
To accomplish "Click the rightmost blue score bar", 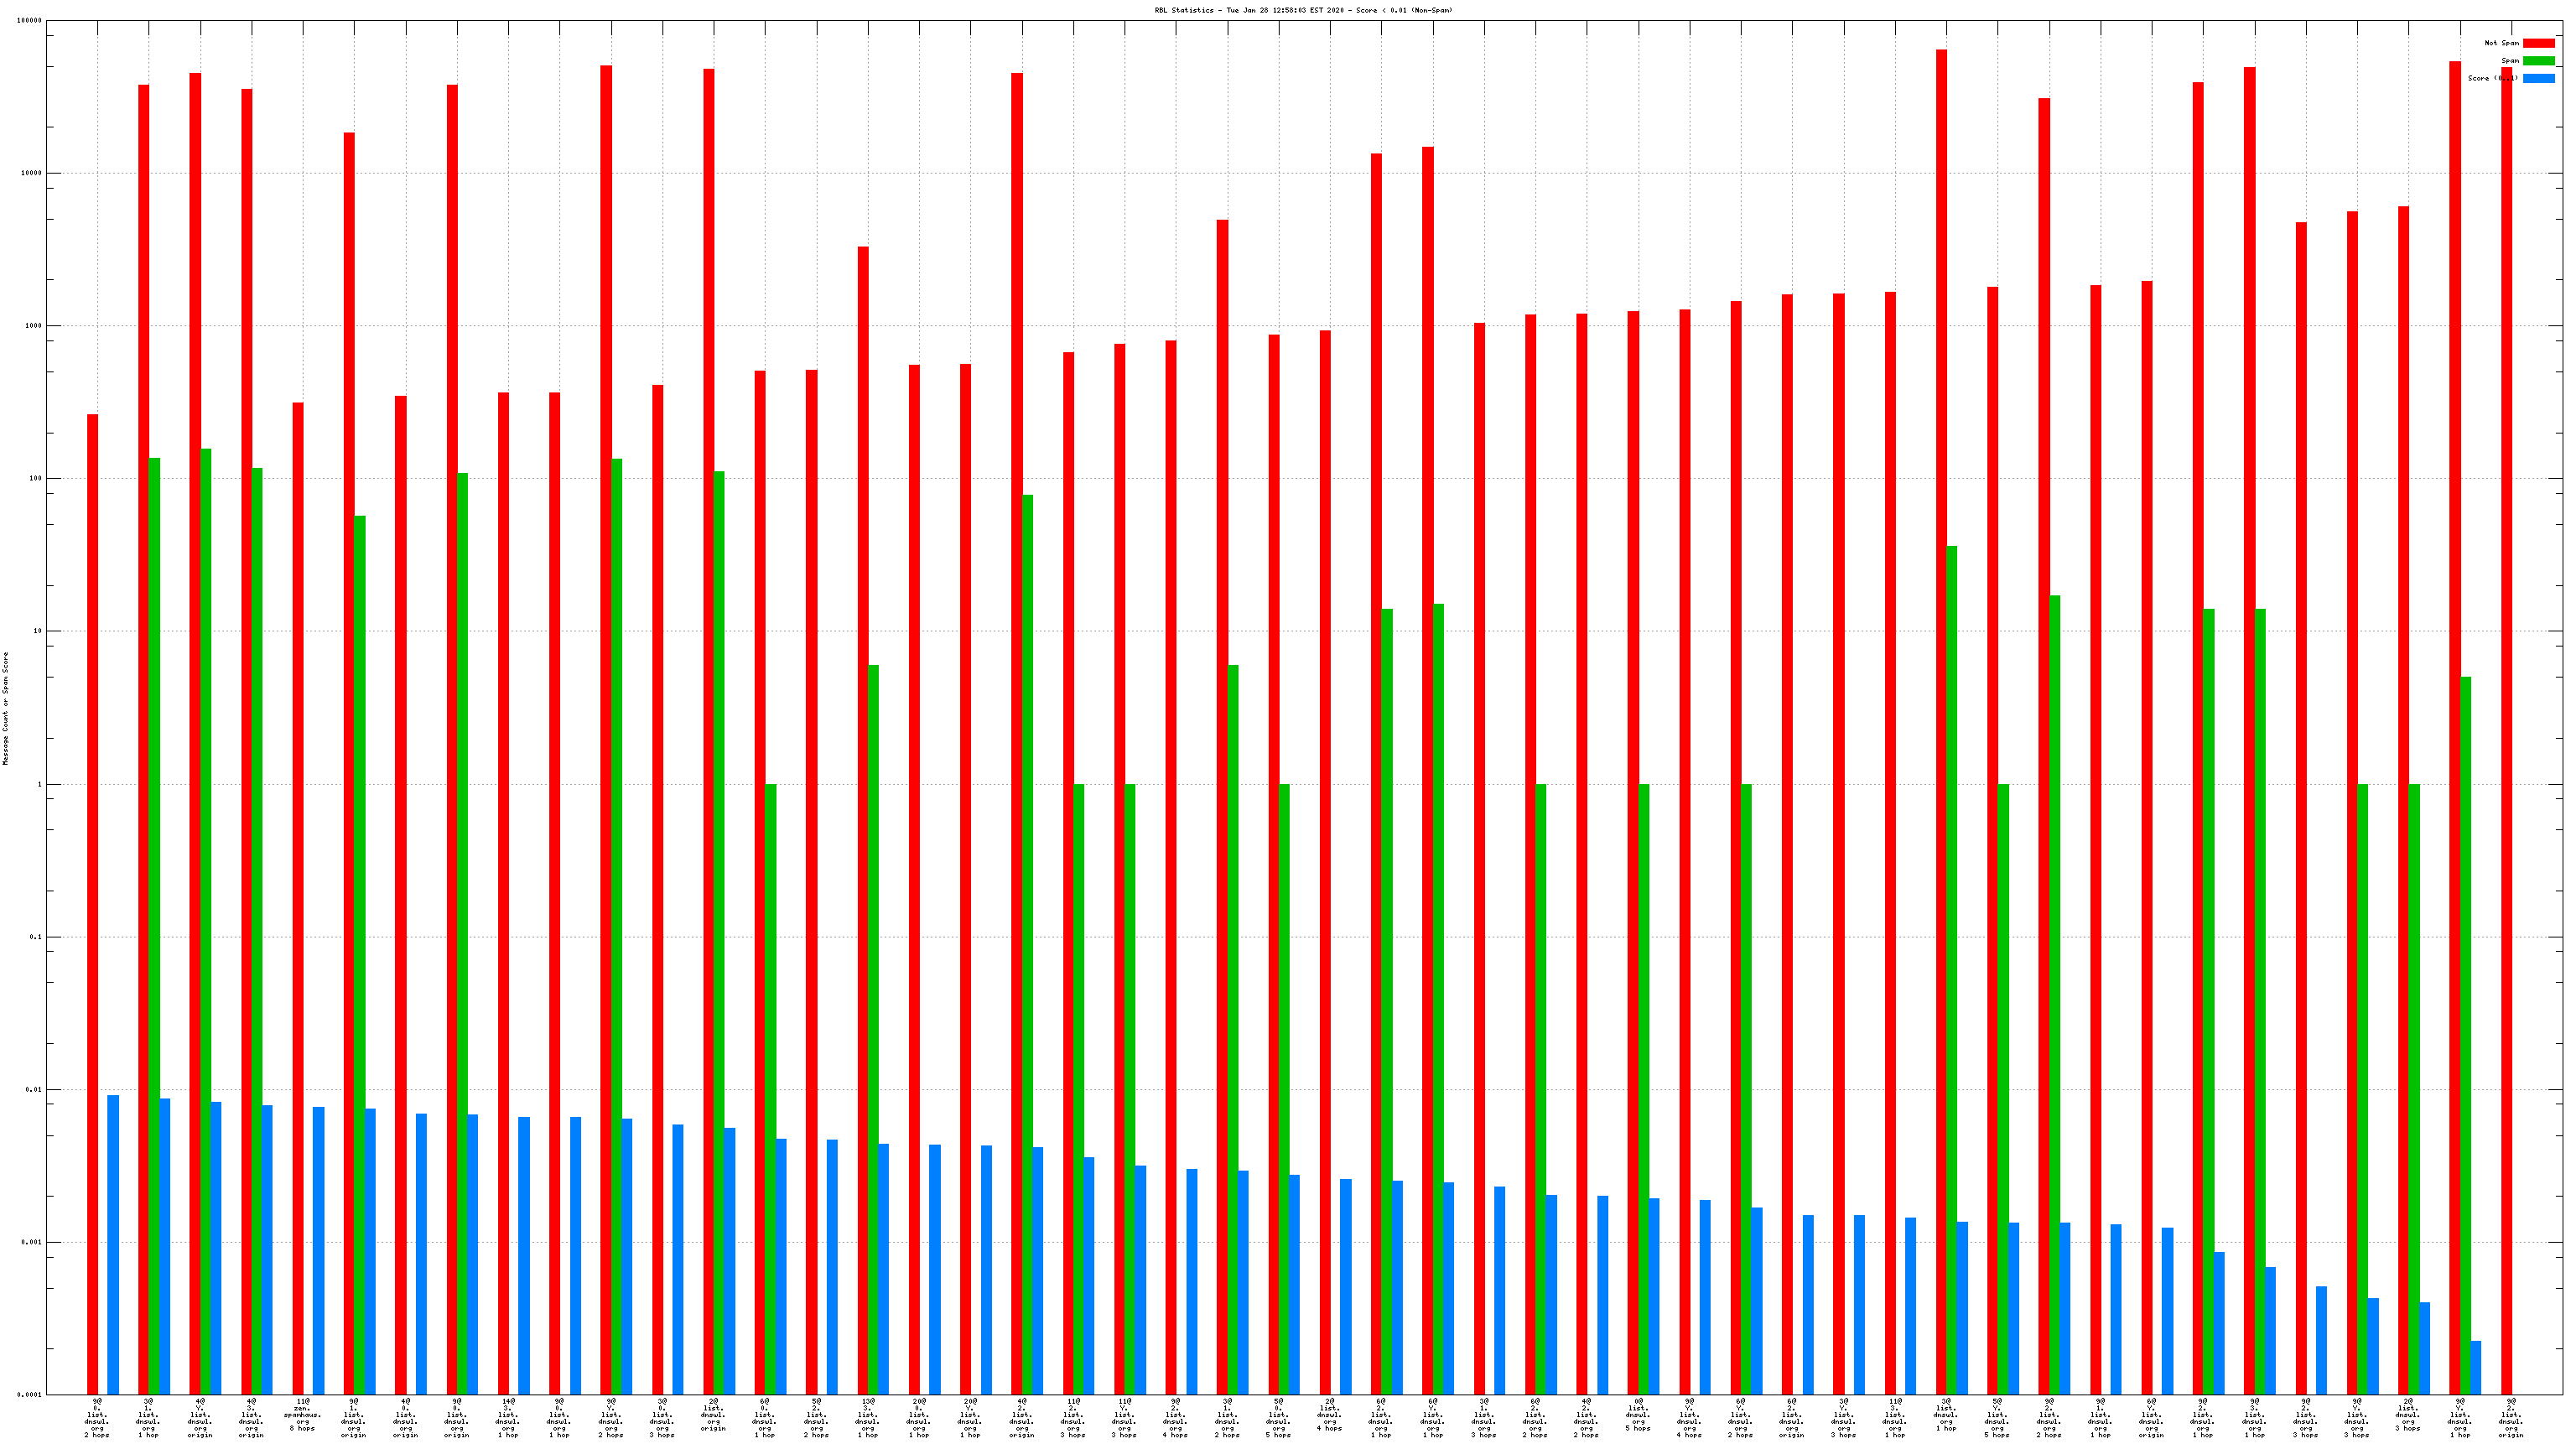I will click(x=2475, y=1367).
